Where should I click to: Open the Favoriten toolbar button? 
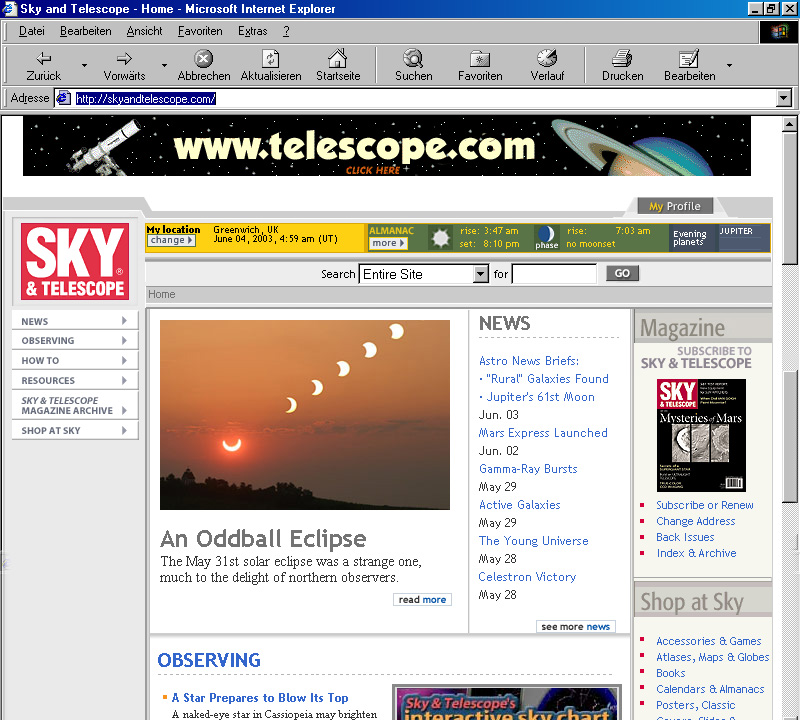pyautogui.click(x=480, y=65)
